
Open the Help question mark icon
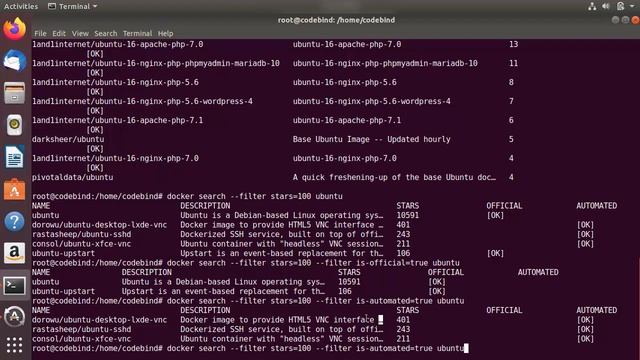(x=14, y=222)
